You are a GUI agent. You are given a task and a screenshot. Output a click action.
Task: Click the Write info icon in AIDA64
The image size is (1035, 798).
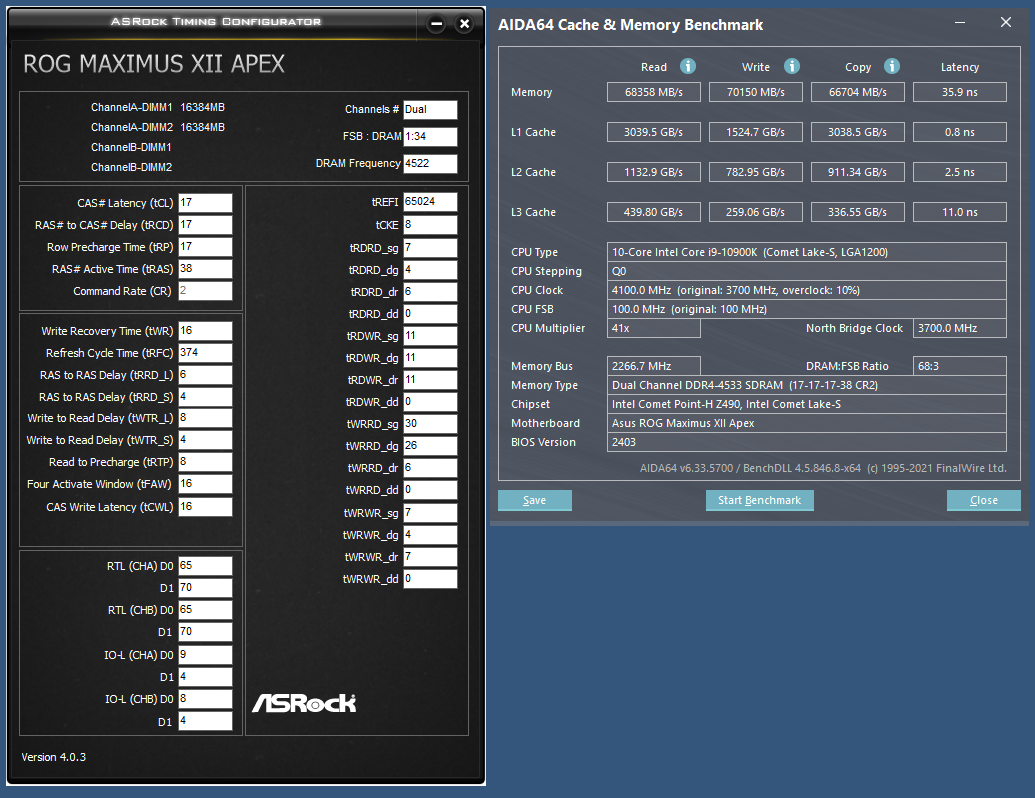click(x=791, y=66)
